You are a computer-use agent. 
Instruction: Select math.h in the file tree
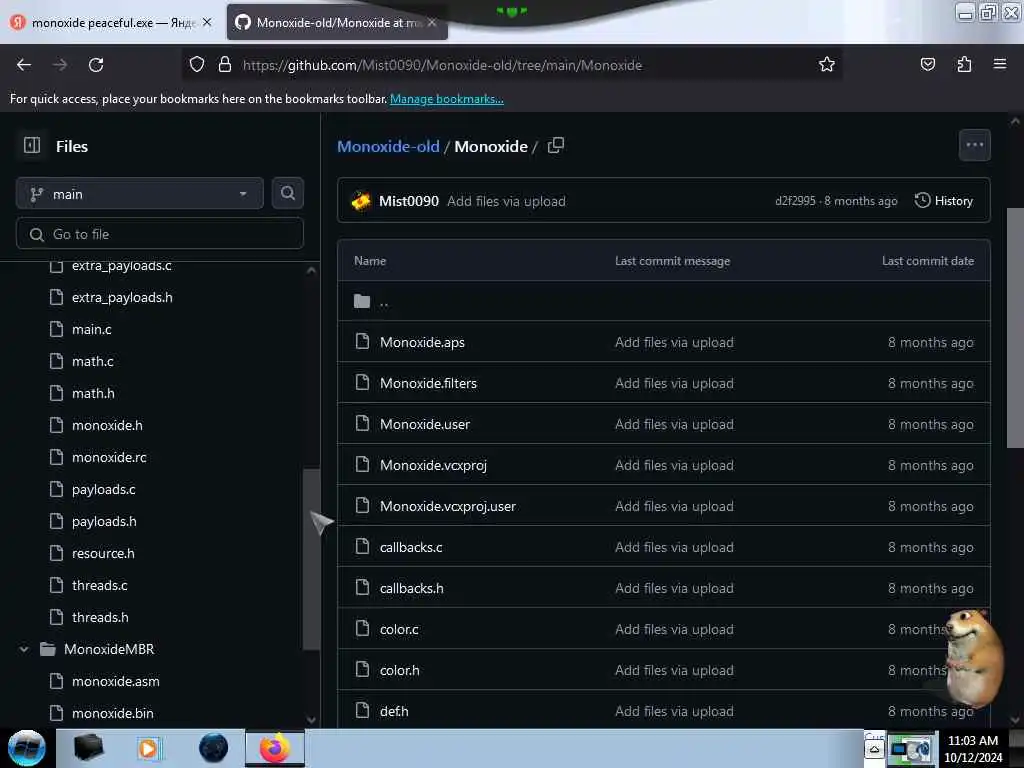click(93, 393)
